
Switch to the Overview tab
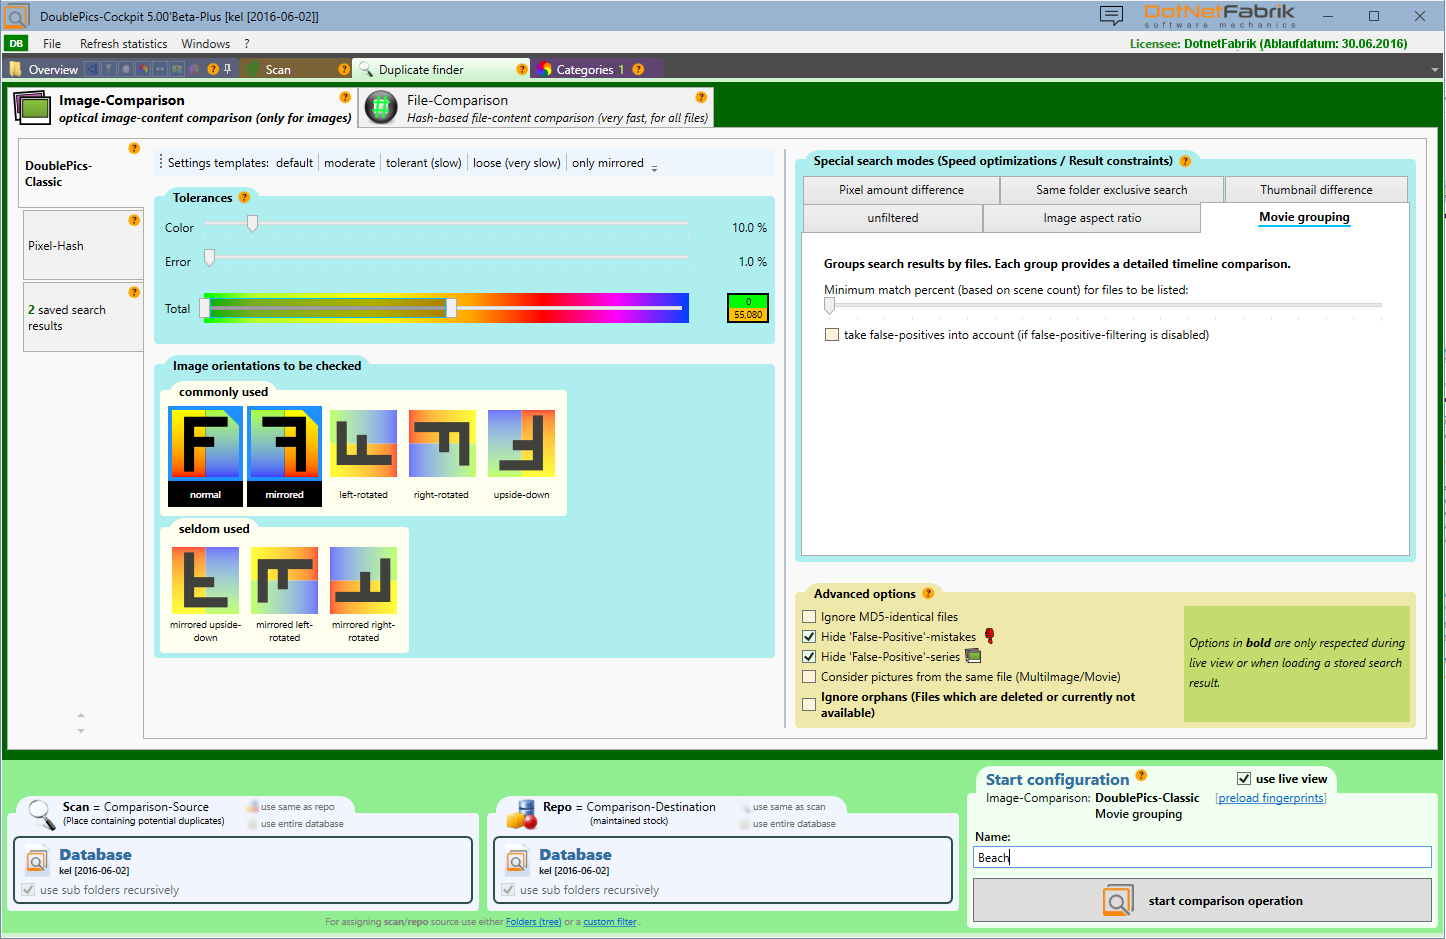coord(53,69)
